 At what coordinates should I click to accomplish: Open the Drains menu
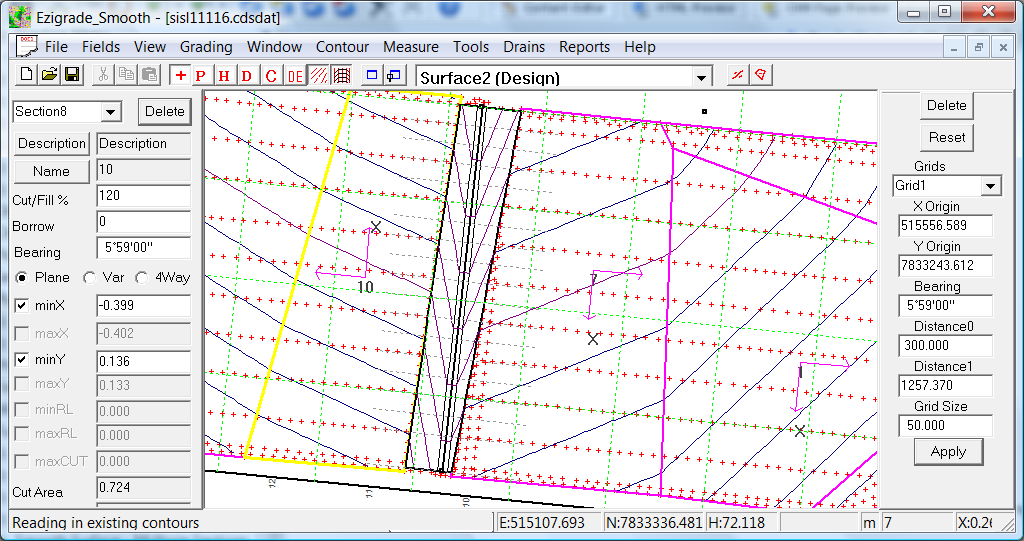point(524,47)
